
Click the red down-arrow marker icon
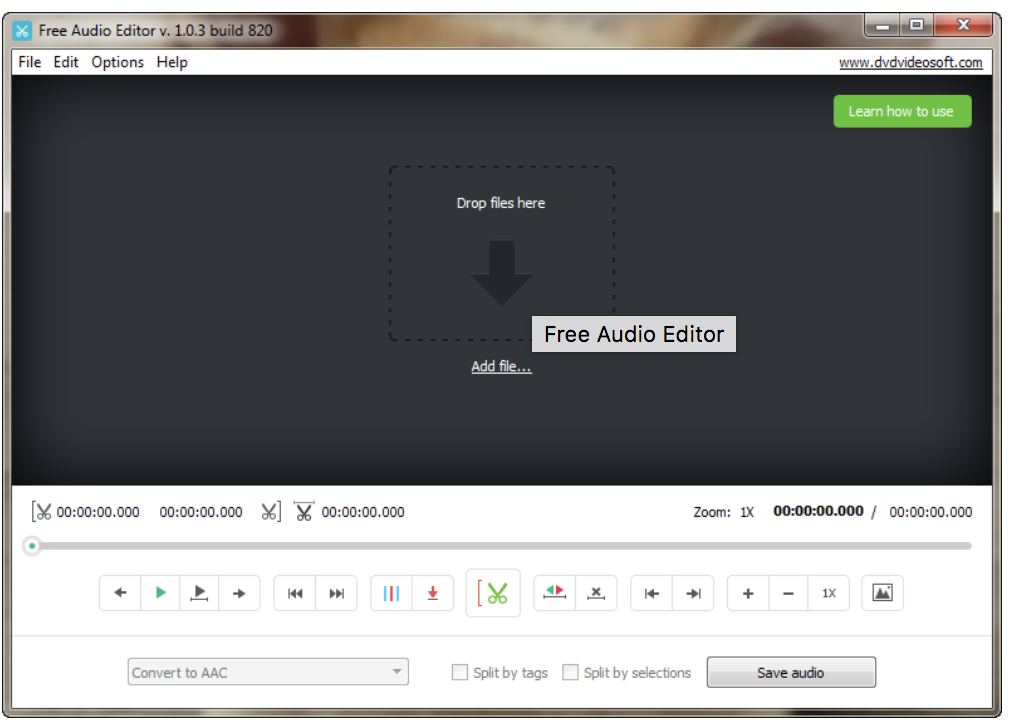433,593
